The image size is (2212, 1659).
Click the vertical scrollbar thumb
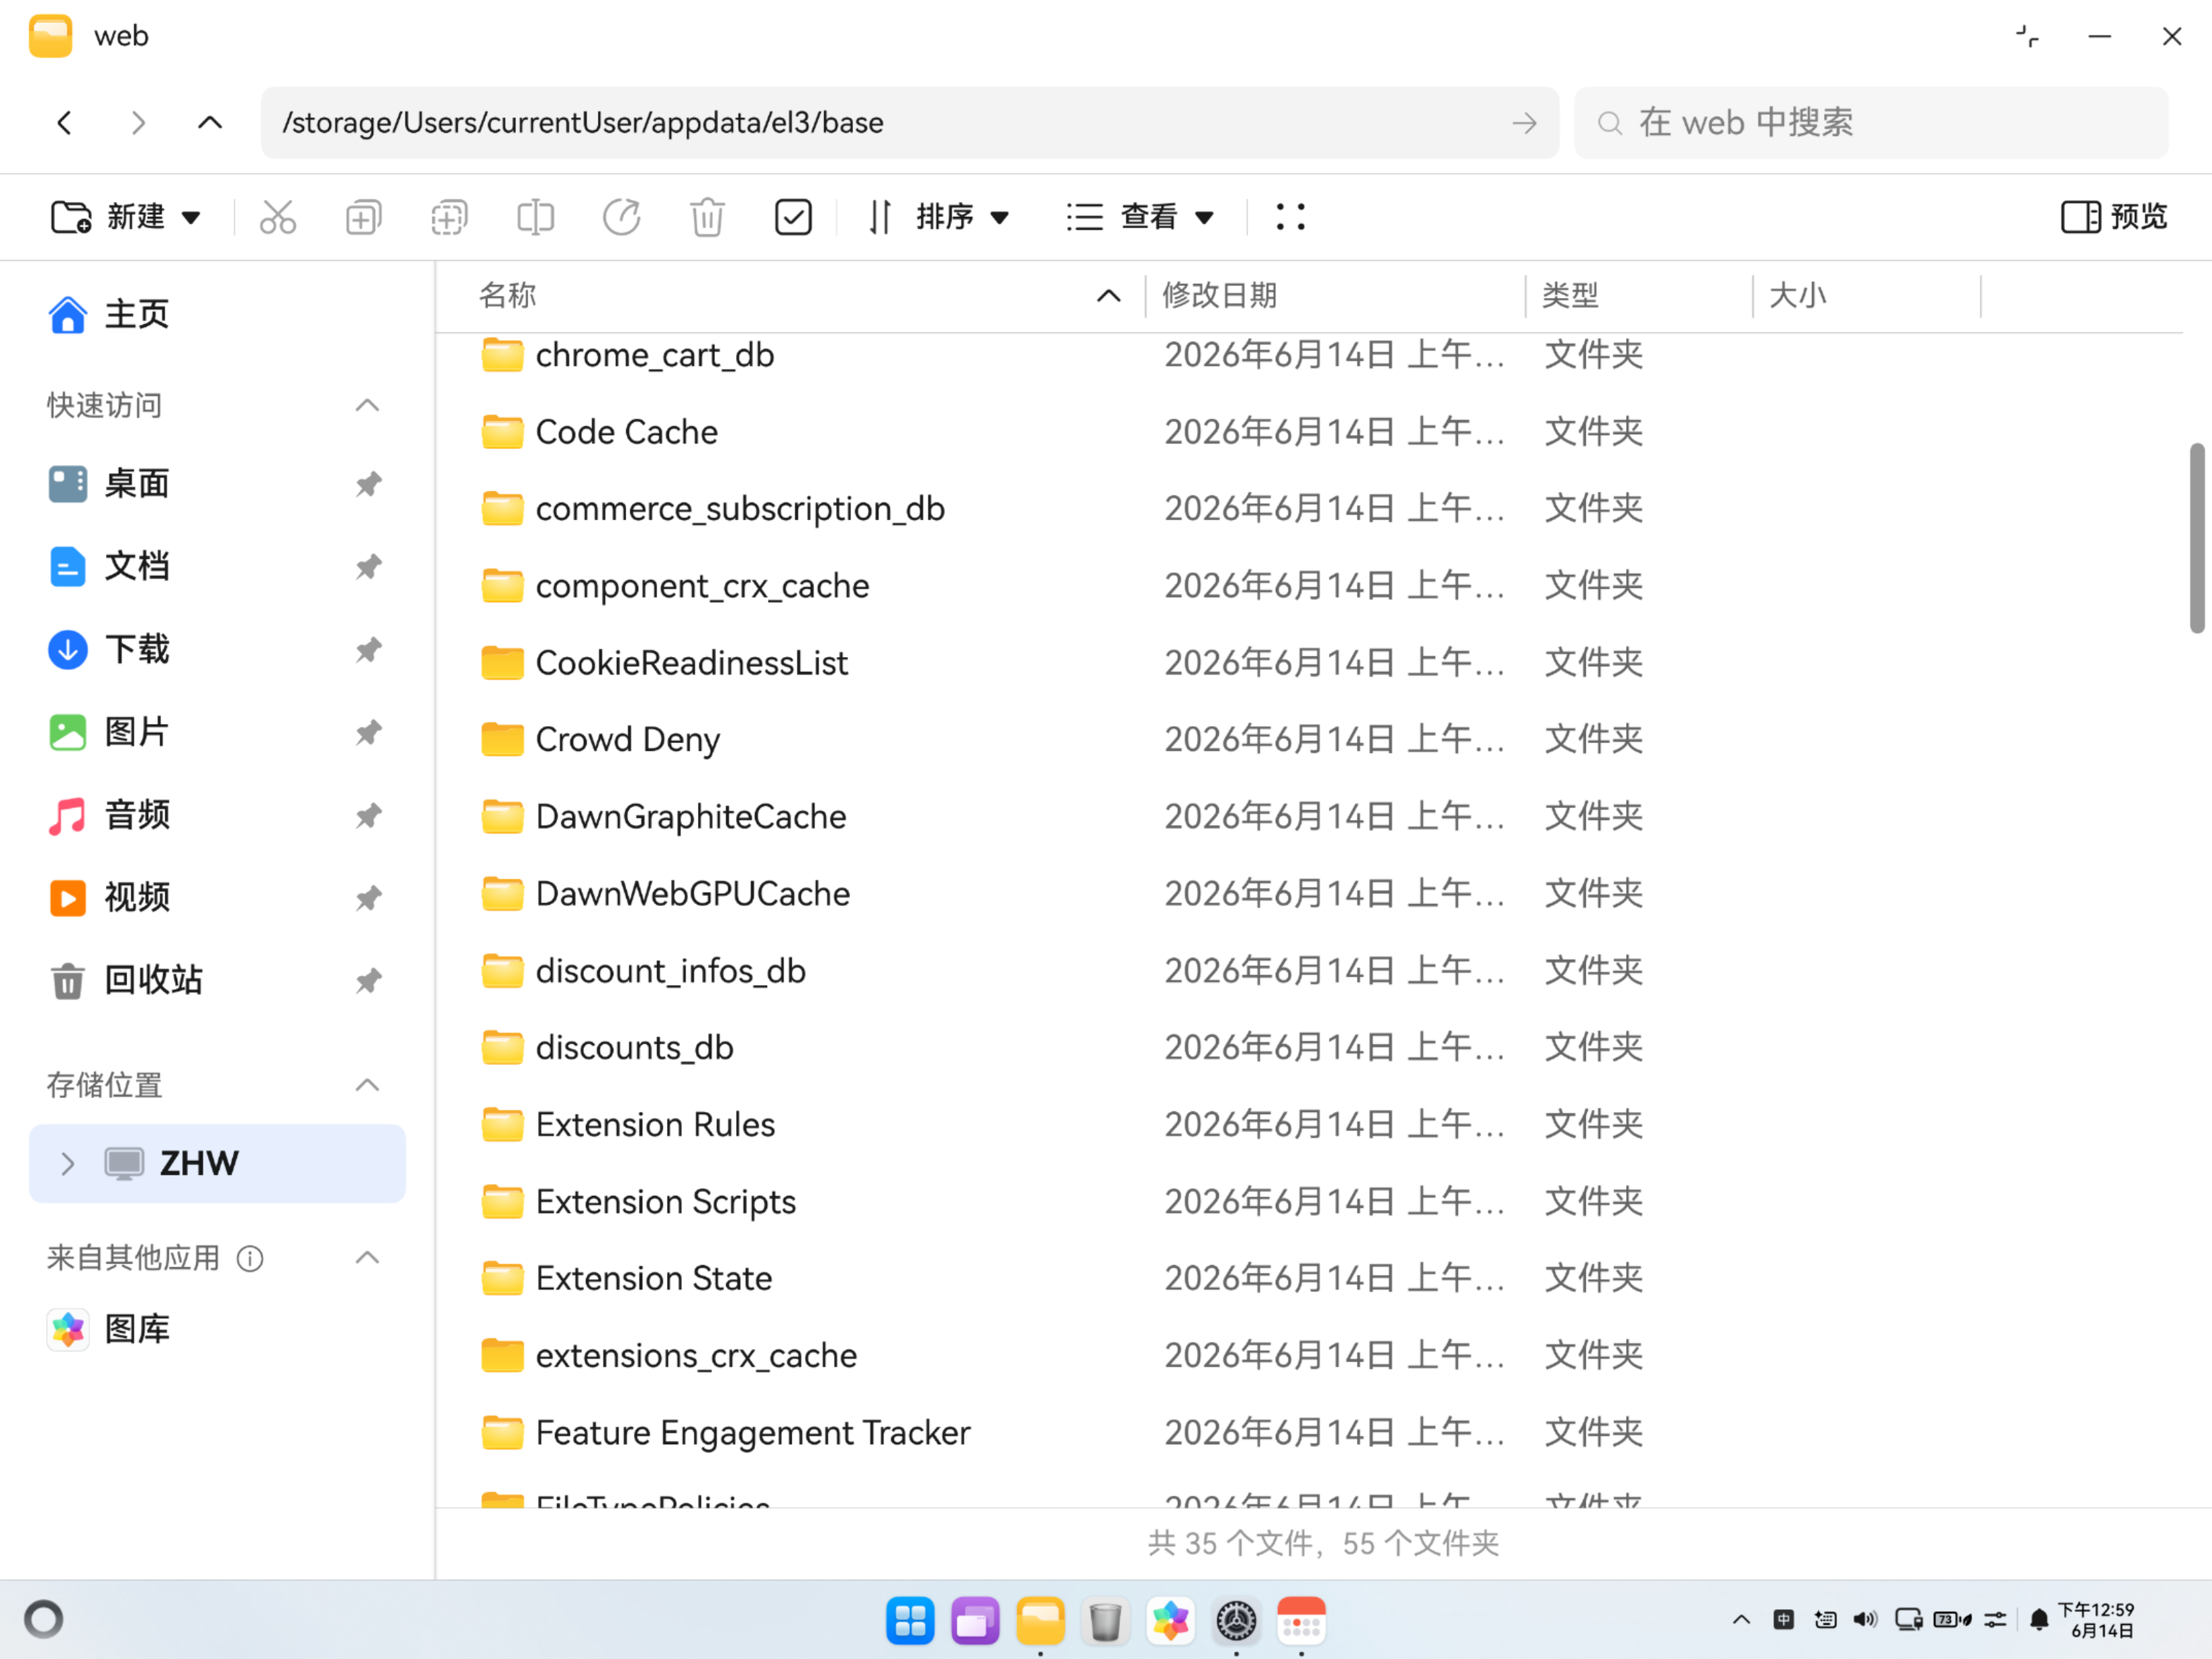pos(2197,538)
